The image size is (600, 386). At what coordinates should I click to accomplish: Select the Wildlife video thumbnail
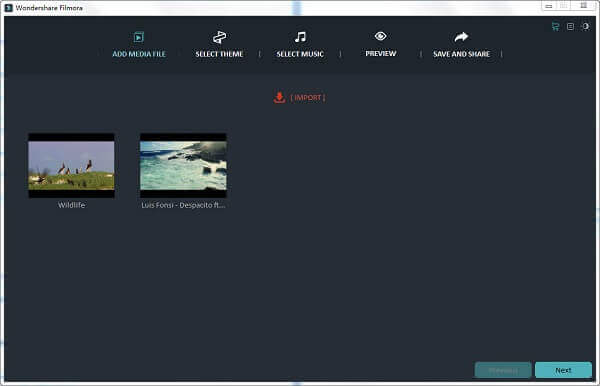coord(71,165)
